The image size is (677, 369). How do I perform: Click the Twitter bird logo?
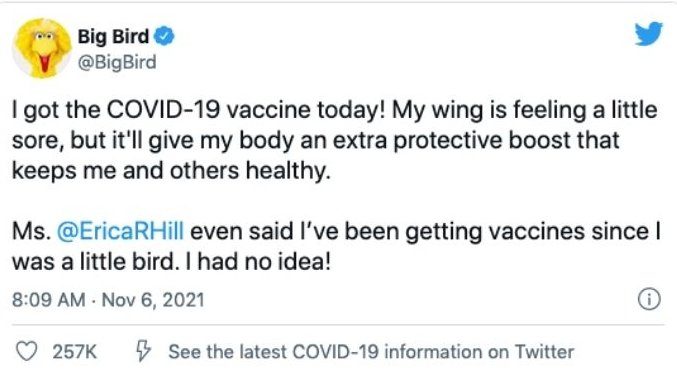[649, 33]
